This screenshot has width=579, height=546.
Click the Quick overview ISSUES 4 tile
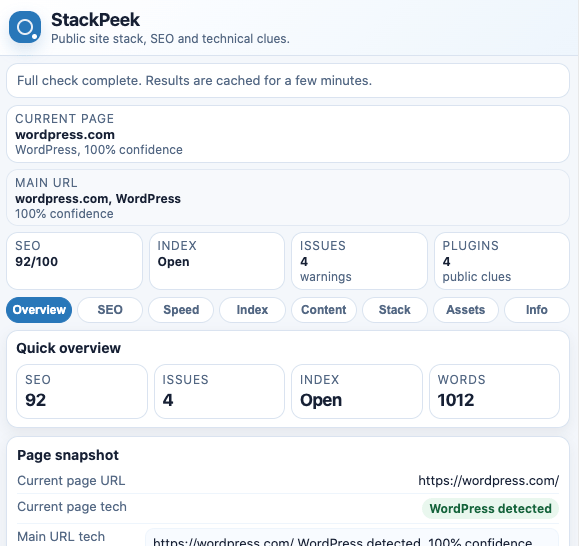pyautogui.click(x=219, y=392)
